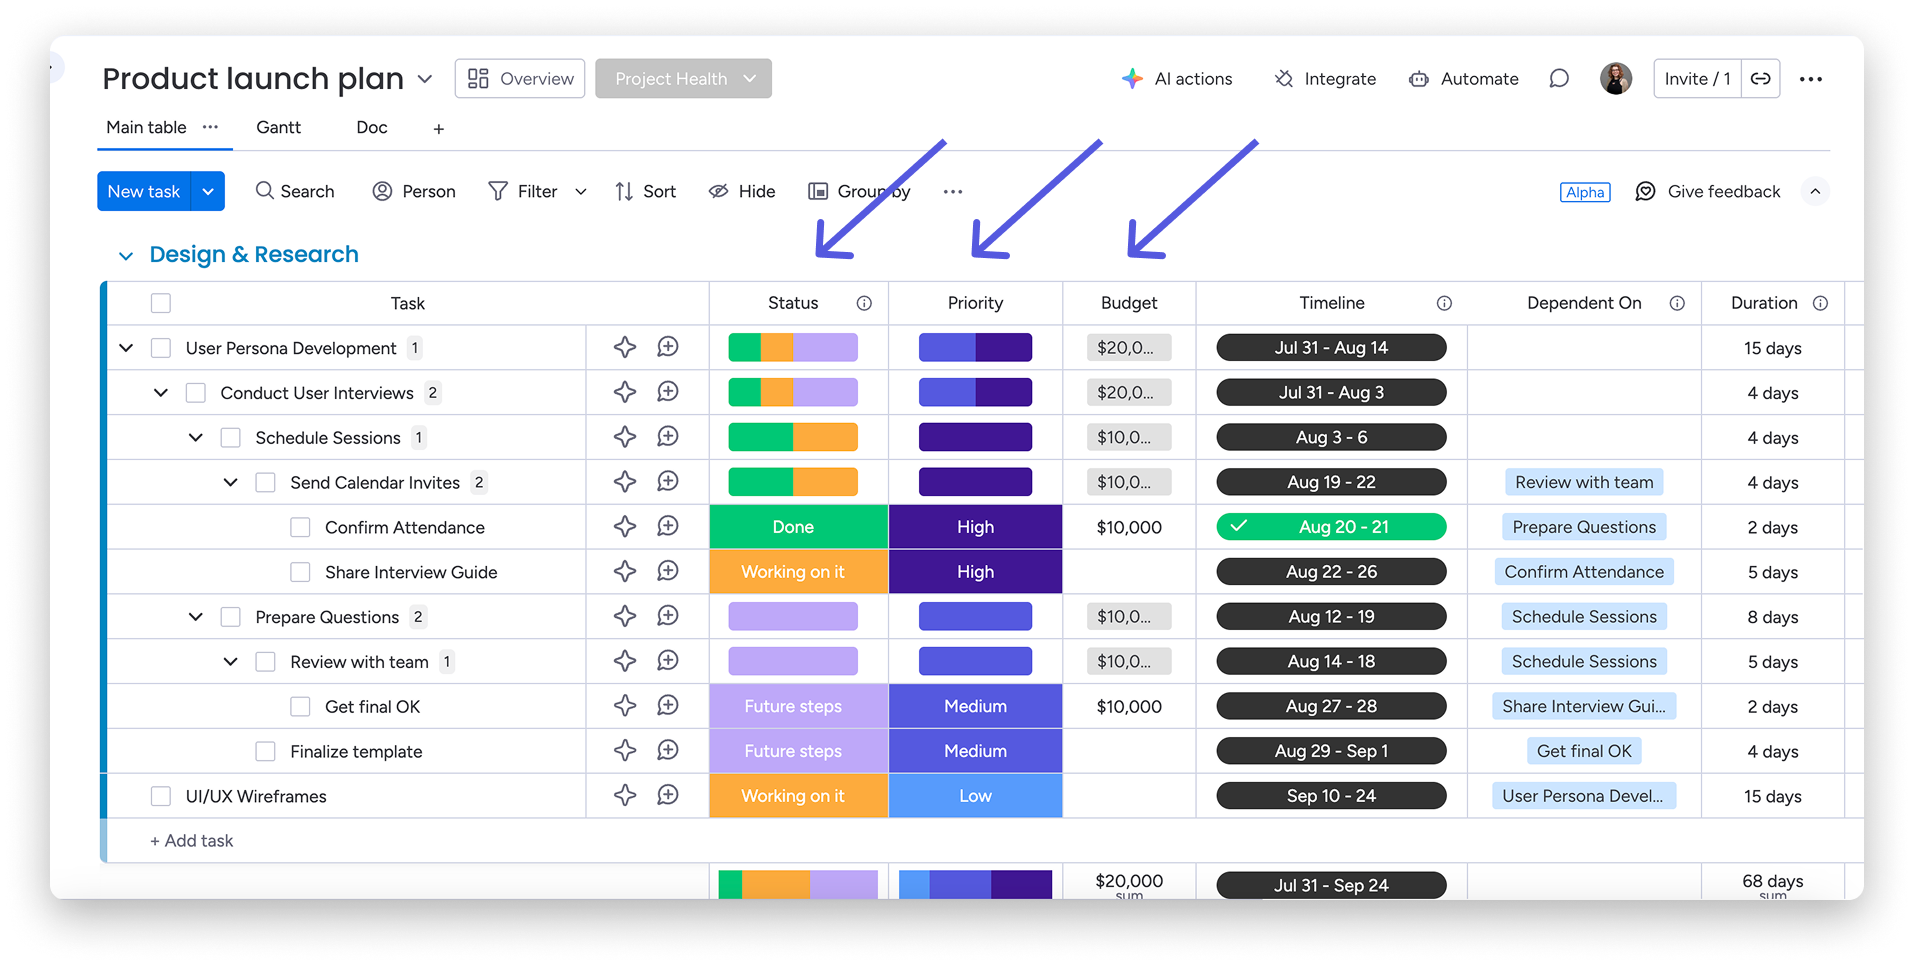Check the Confirm Attendance task checkbox
This screenshot has width=1914, height=965.
point(300,527)
